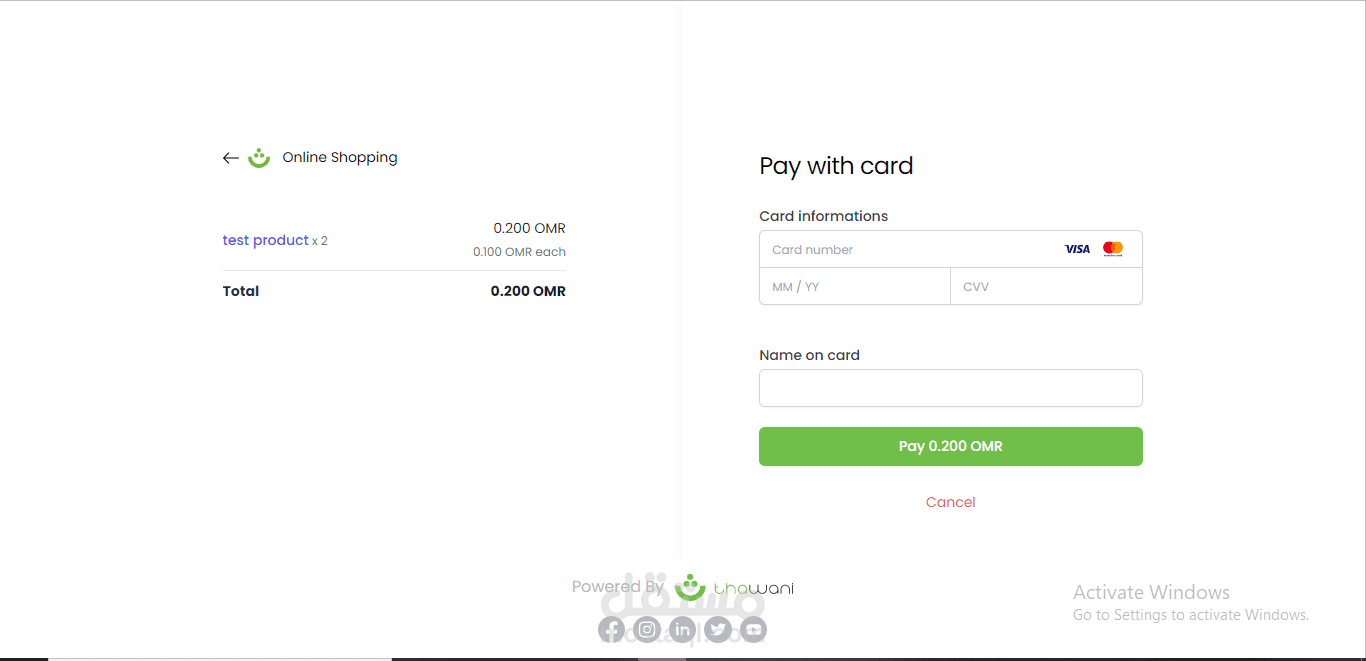This screenshot has width=1366, height=661.
Task: Open the YouTube social link
Action: click(753, 629)
